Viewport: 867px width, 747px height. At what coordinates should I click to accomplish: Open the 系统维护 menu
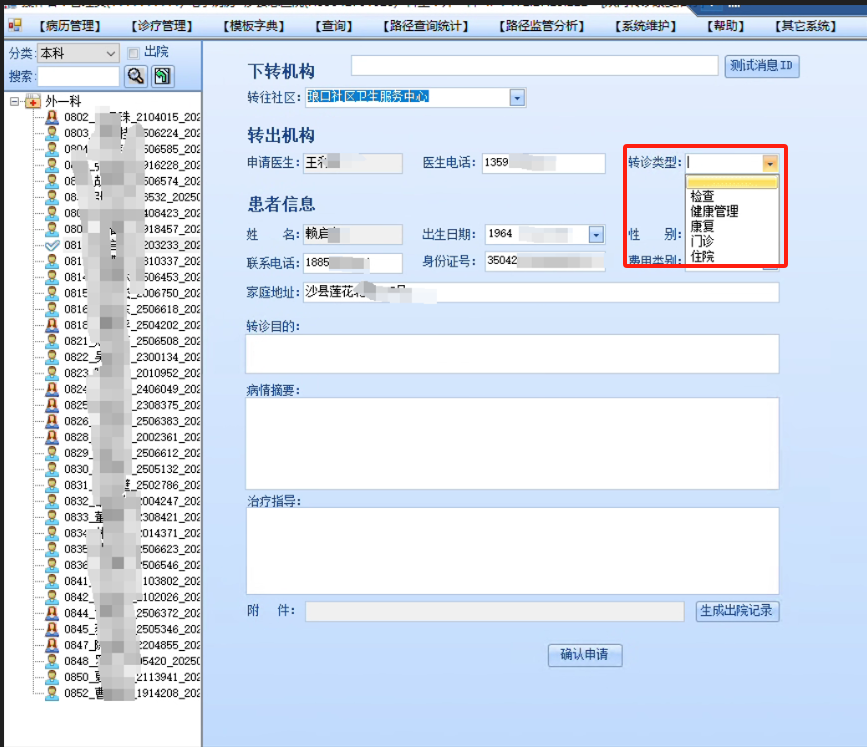click(645, 26)
